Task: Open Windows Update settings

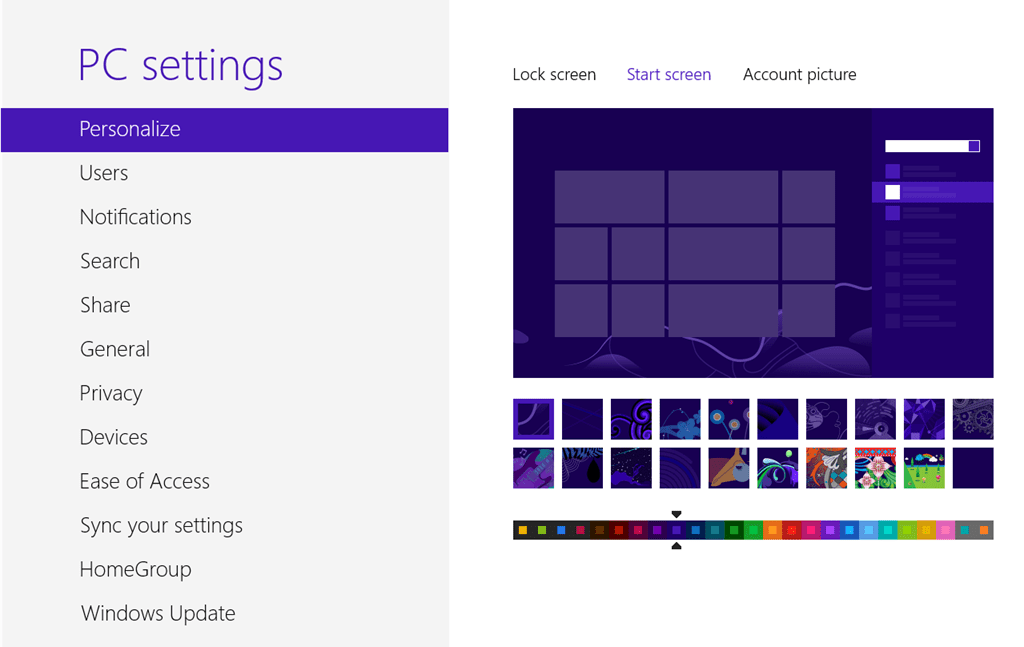Action: pyautogui.click(x=157, y=613)
